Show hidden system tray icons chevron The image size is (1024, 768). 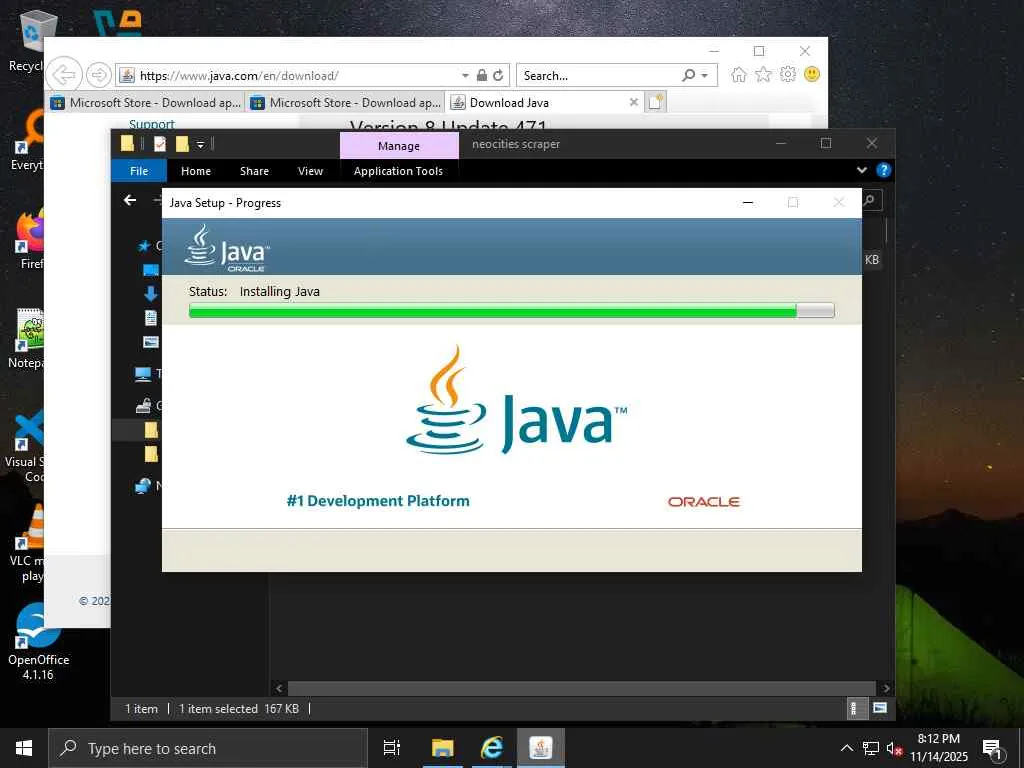(x=846, y=748)
